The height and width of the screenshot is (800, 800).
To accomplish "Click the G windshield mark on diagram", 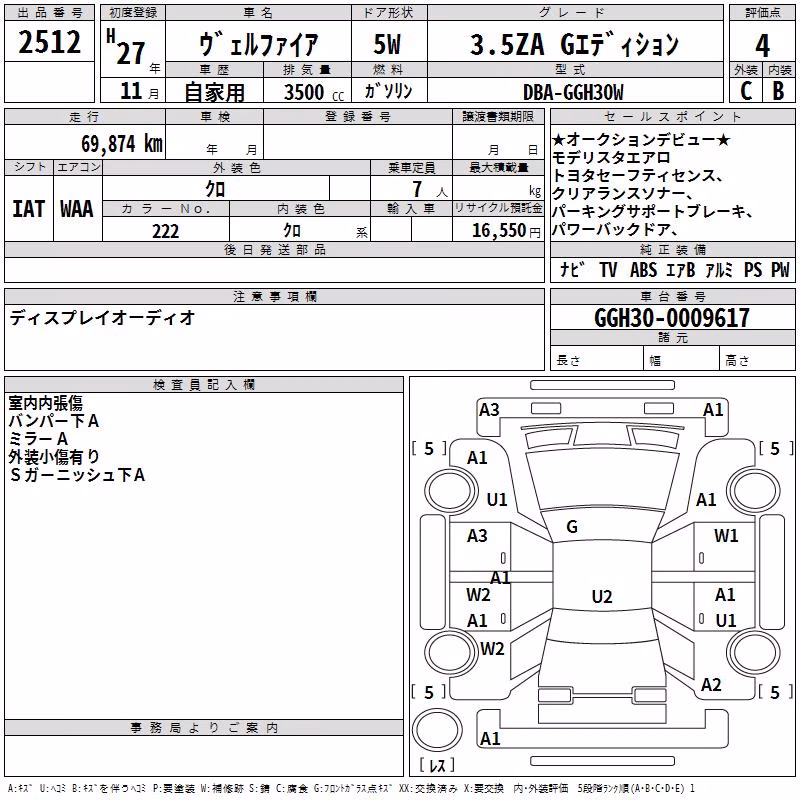I will pos(572,527).
